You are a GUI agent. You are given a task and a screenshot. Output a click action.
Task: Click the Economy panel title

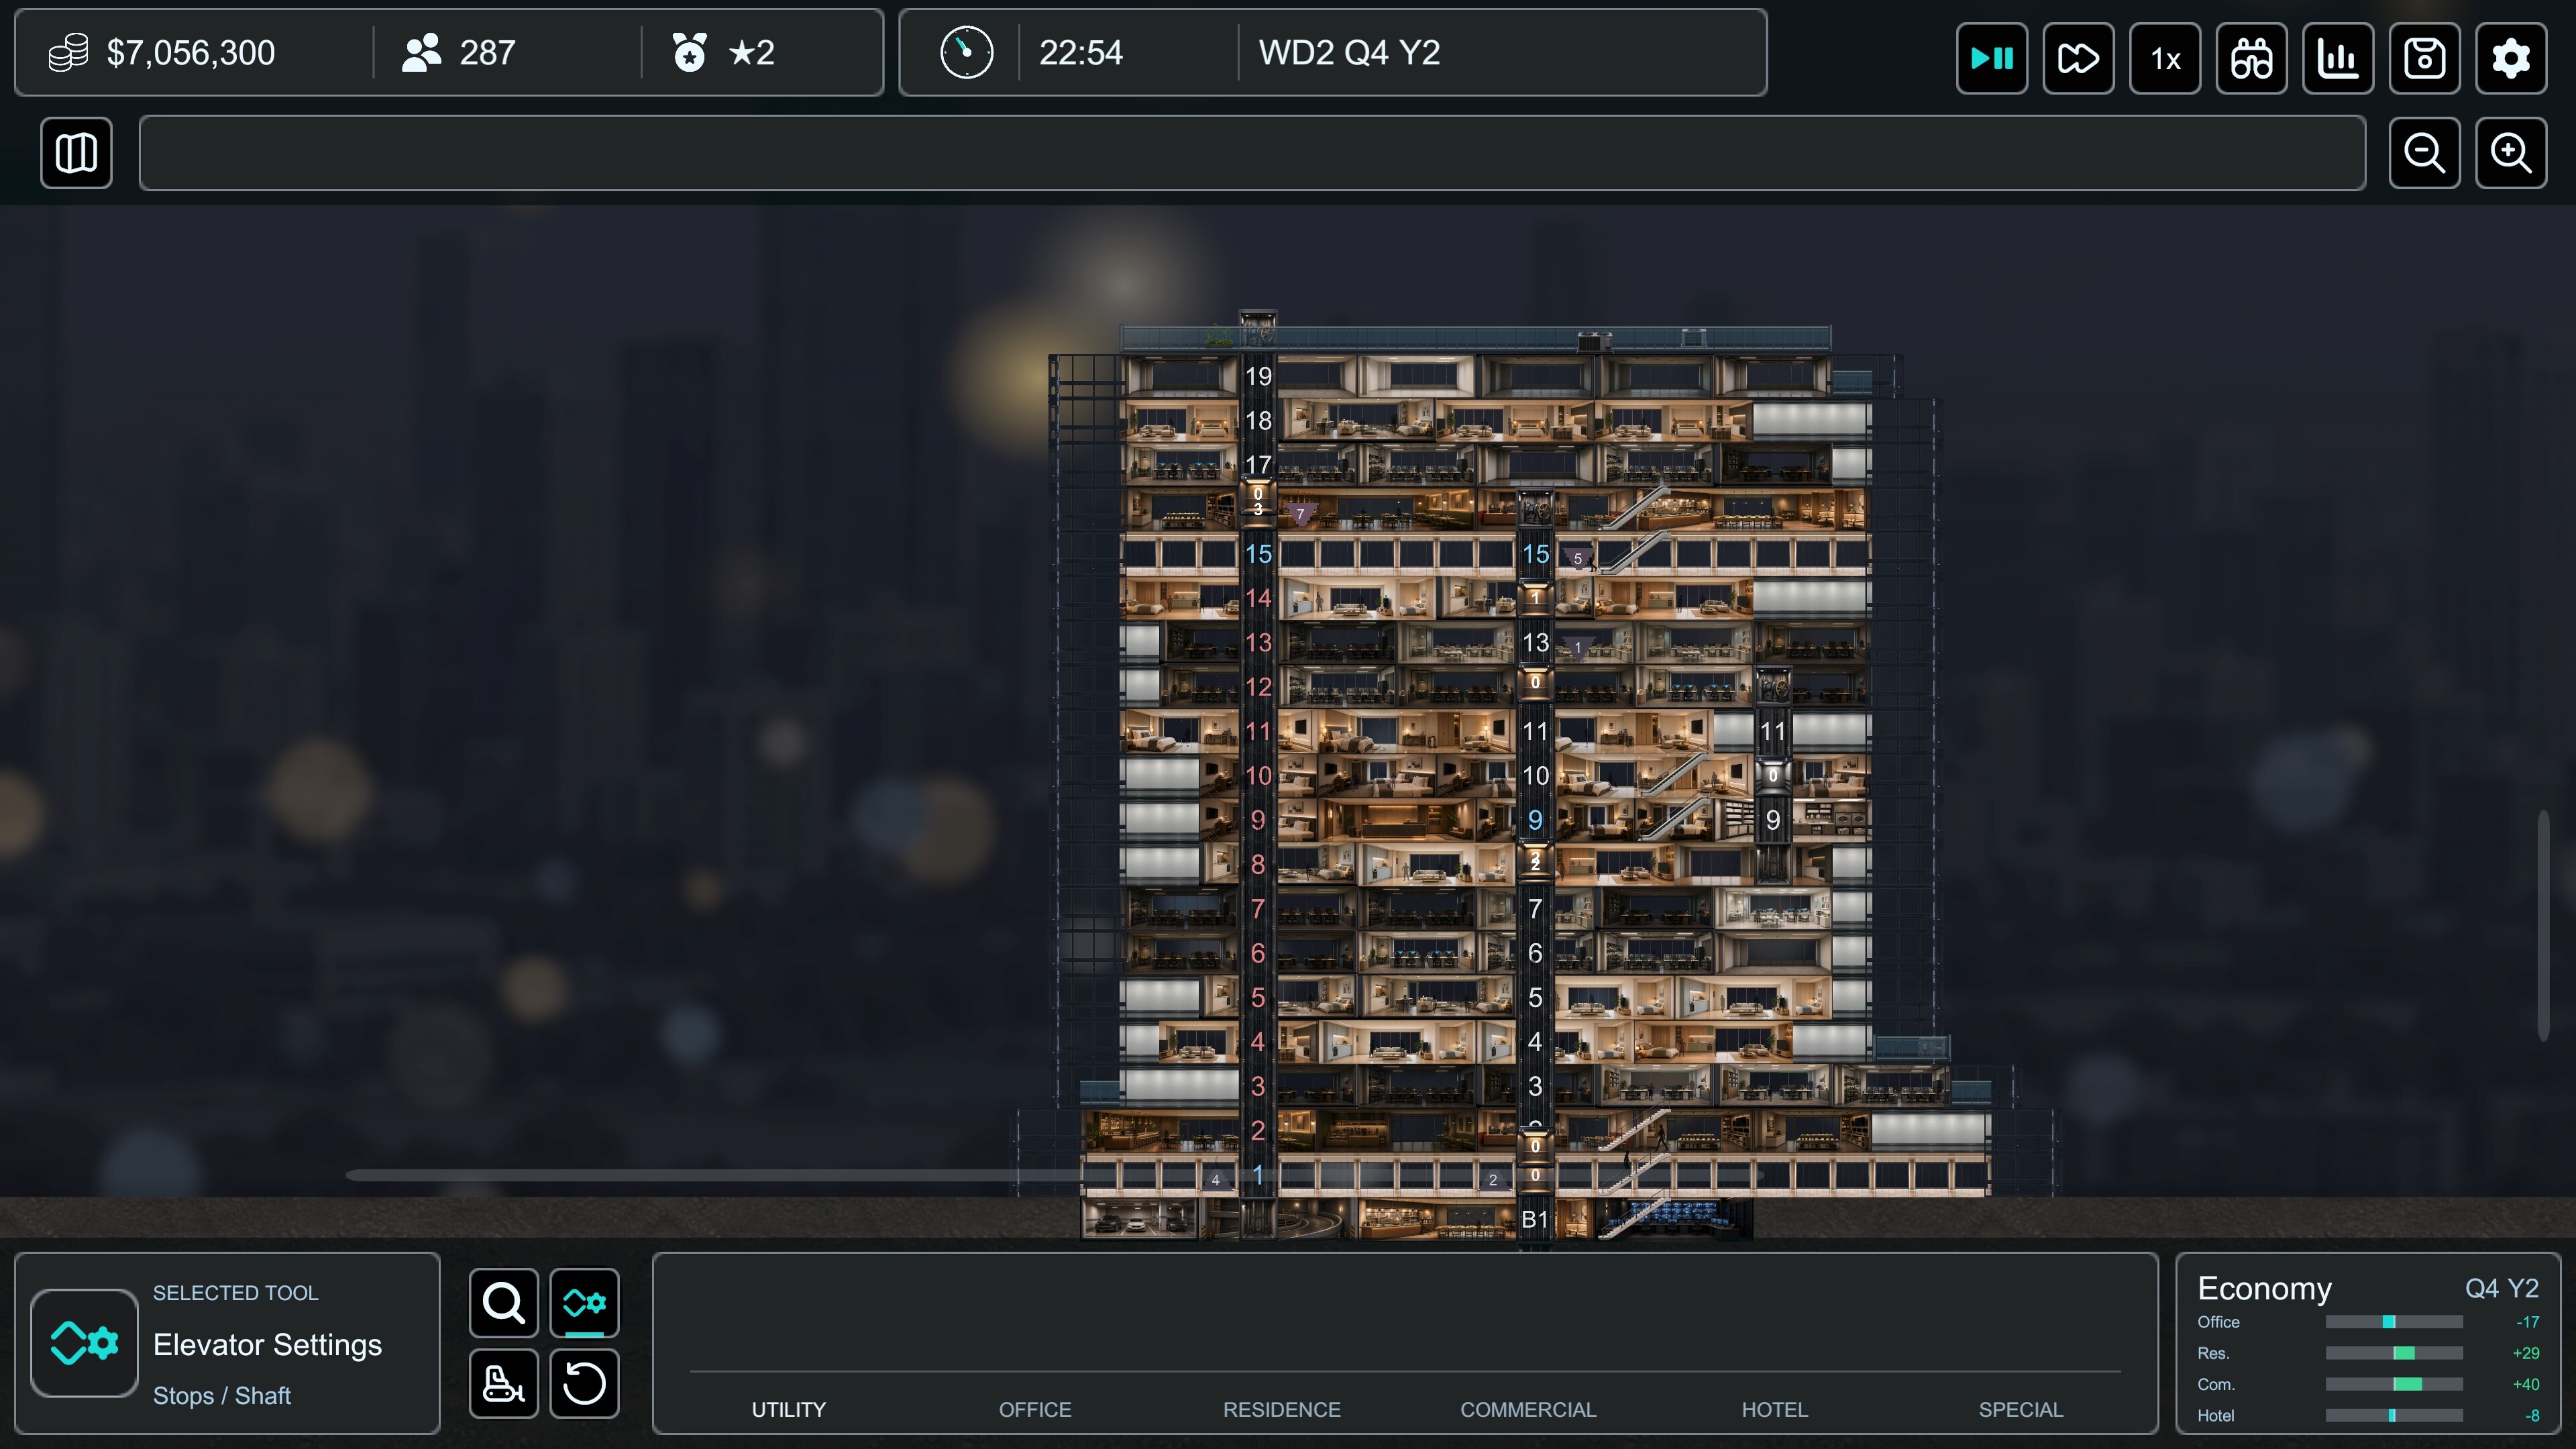(2264, 1288)
